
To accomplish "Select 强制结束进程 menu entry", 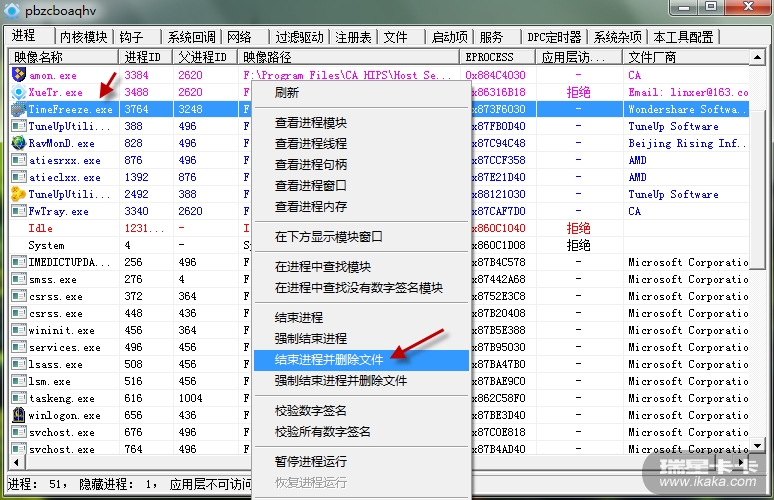I will point(361,339).
